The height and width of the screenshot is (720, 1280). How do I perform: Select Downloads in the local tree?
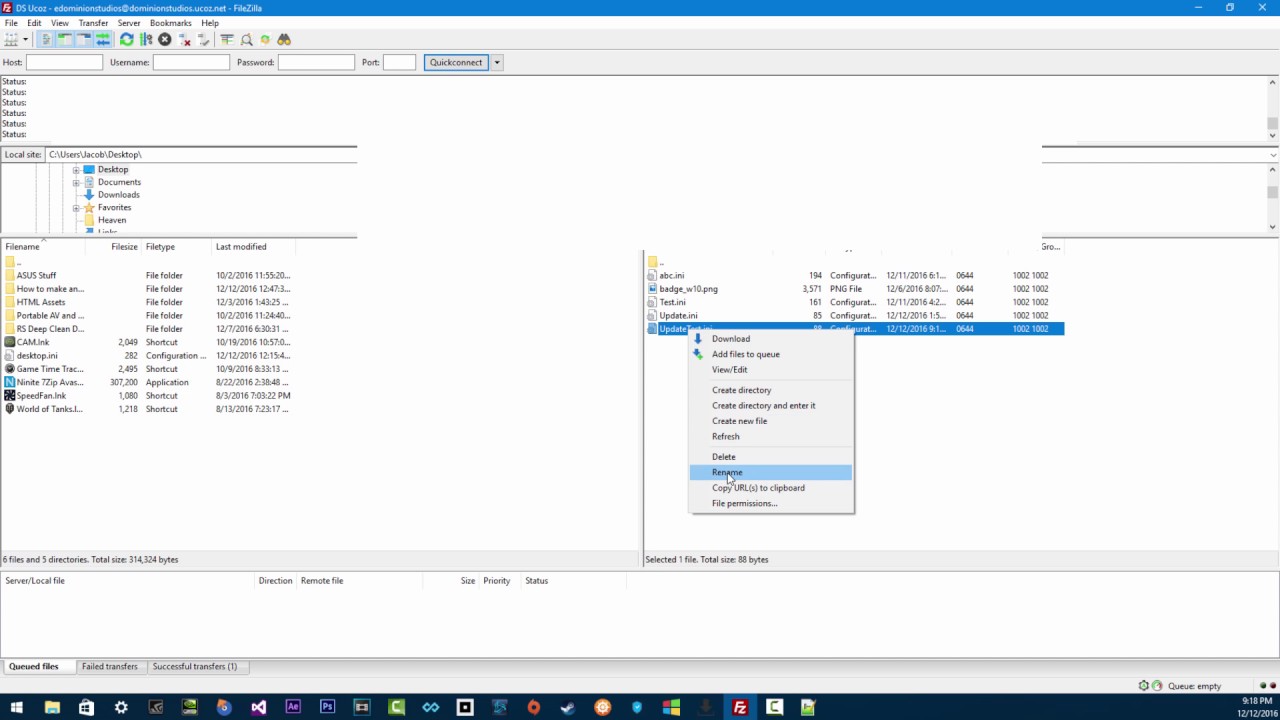[118, 195]
